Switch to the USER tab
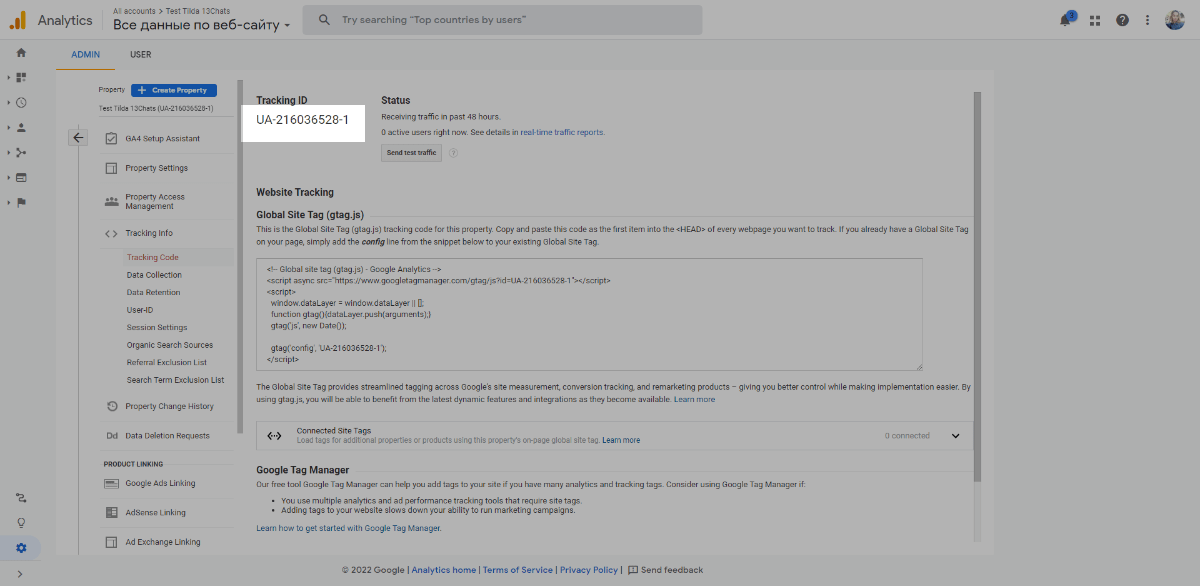 (x=141, y=54)
